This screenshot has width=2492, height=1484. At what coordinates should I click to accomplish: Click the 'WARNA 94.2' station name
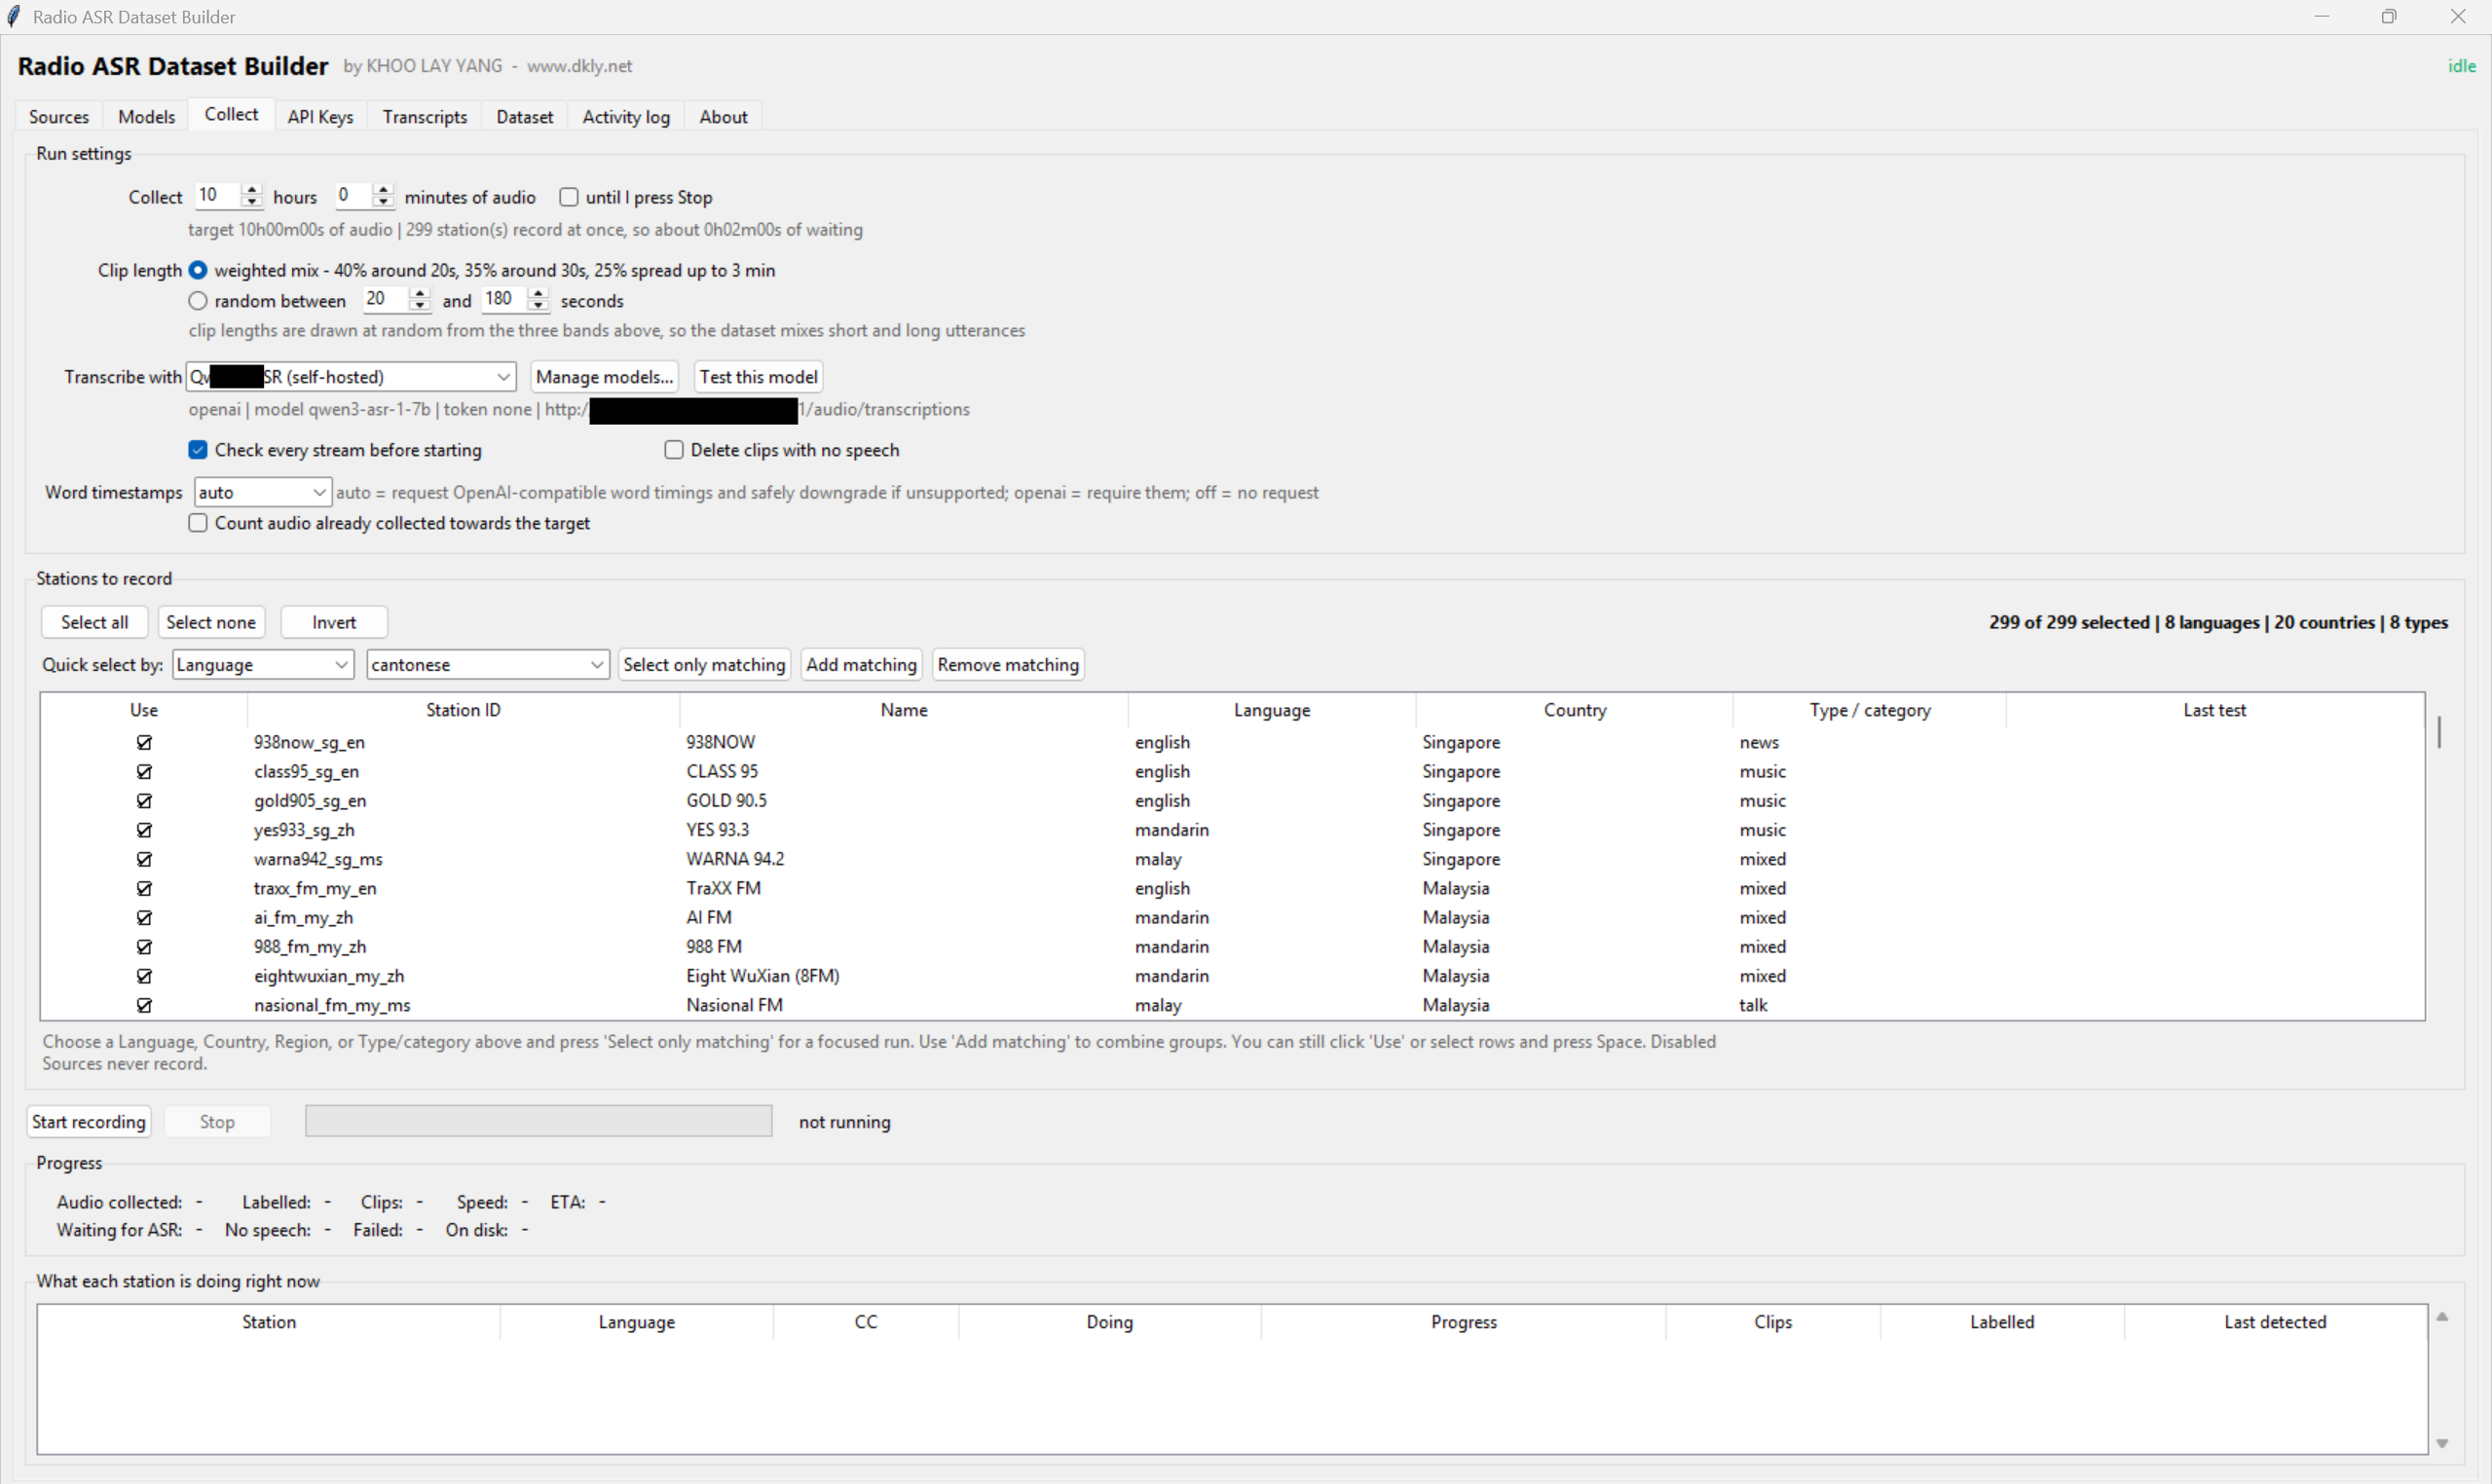[735, 859]
